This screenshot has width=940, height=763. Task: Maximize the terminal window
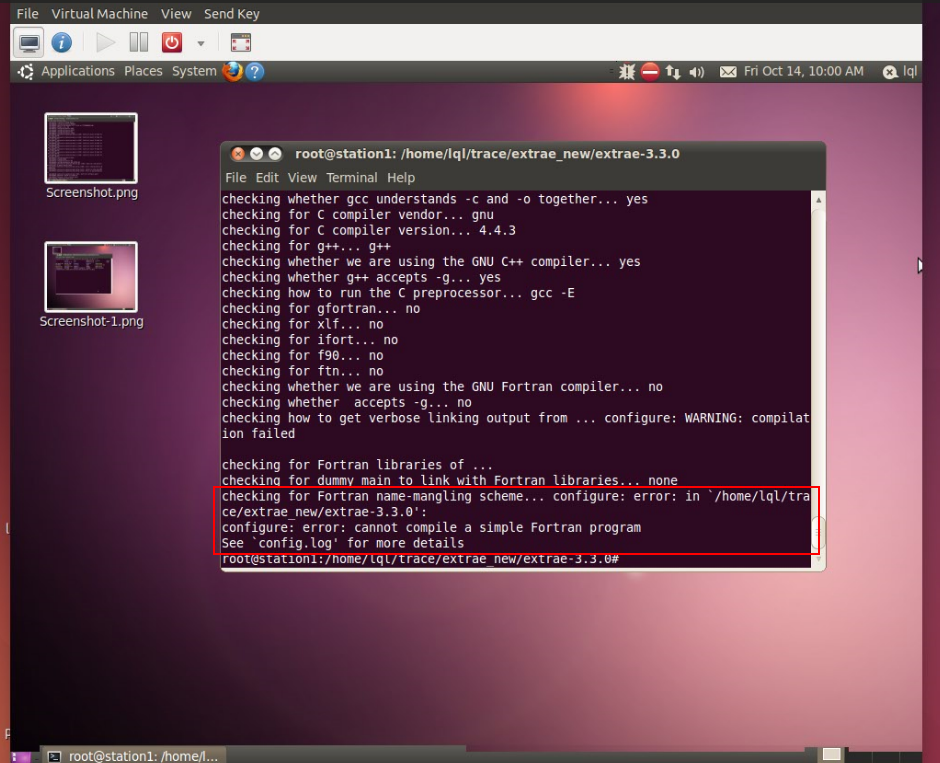[x=275, y=154]
